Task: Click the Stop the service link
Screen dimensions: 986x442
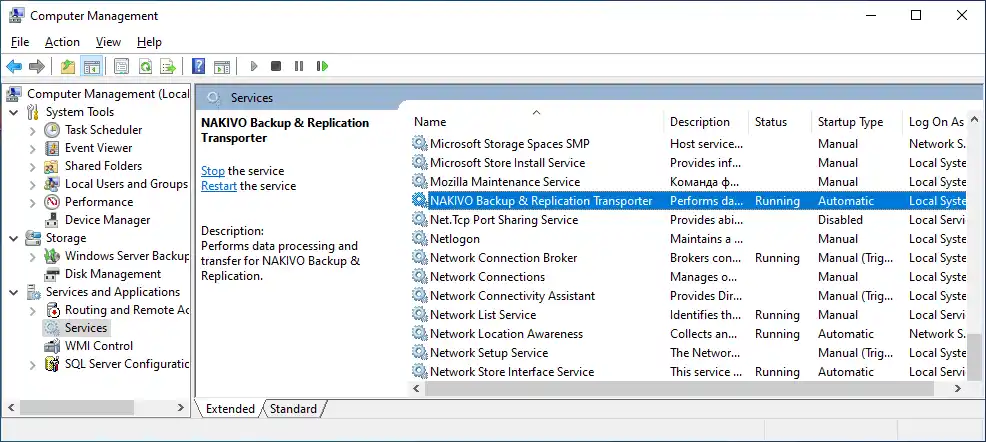Action: 213,171
